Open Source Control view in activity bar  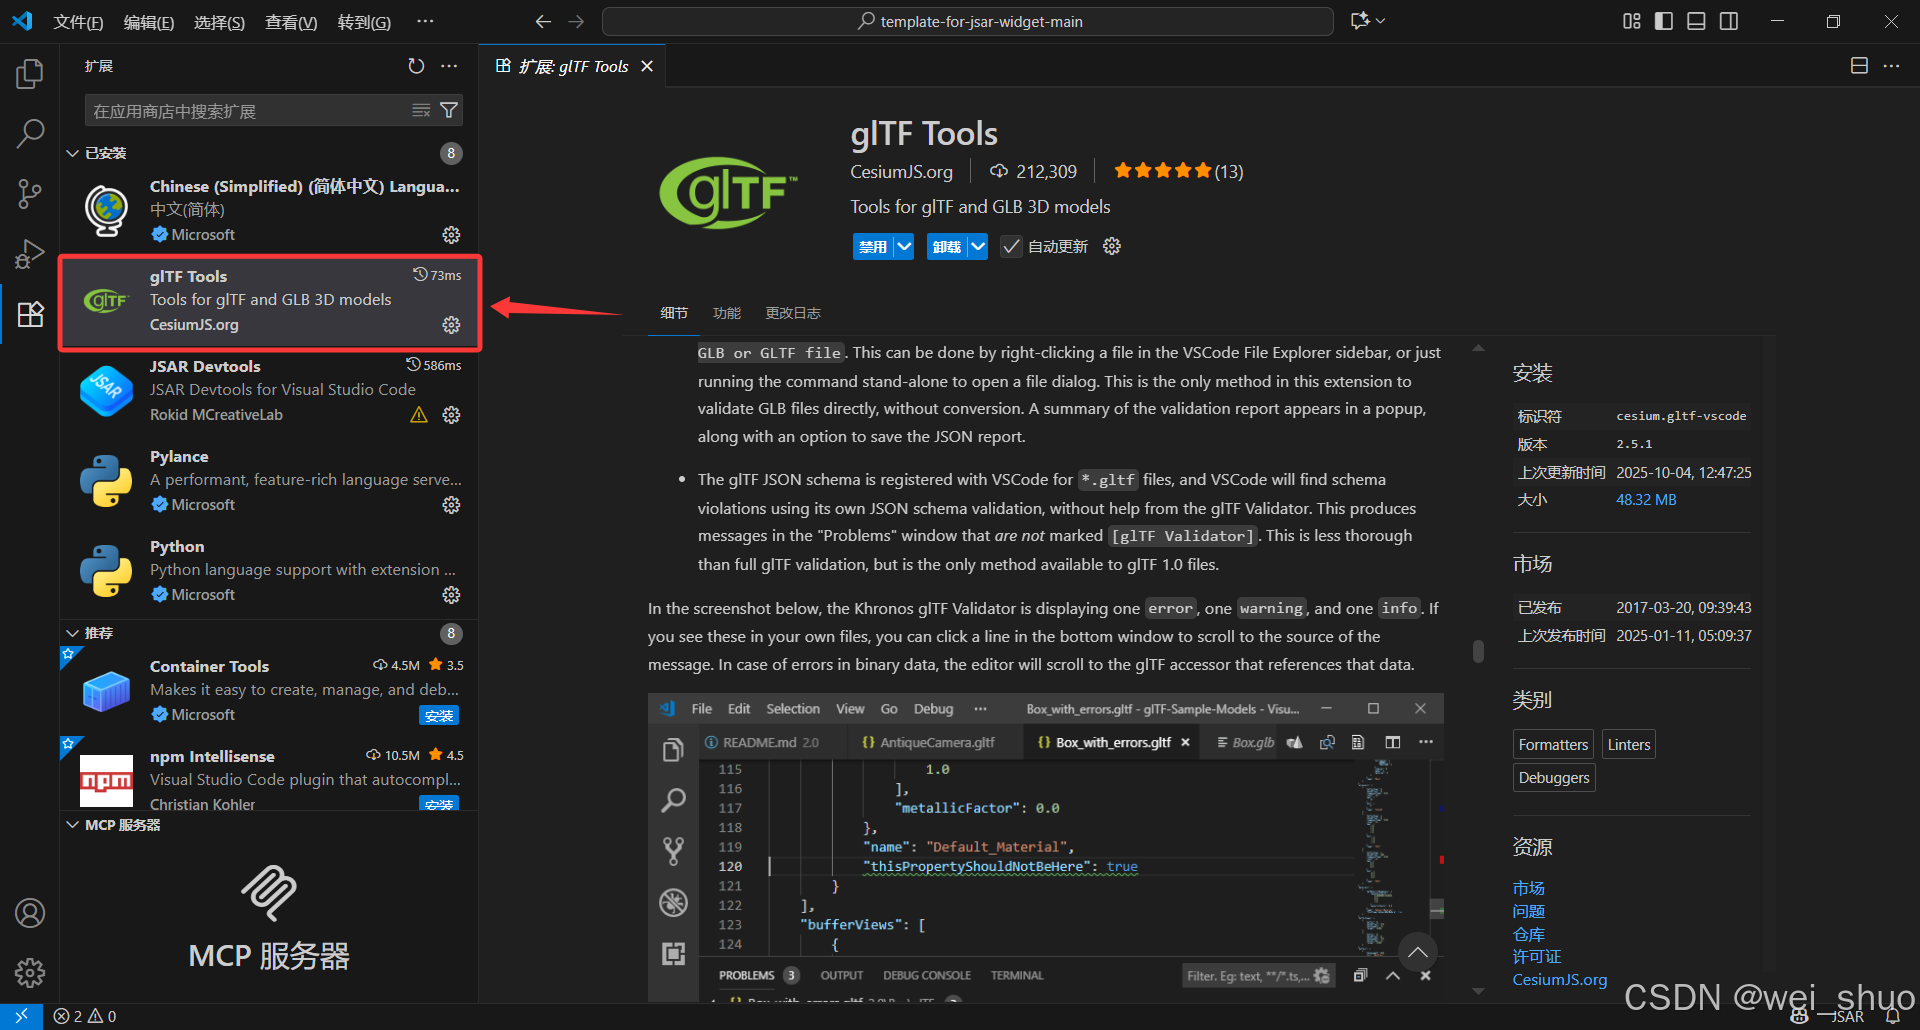tap(30, 193)
